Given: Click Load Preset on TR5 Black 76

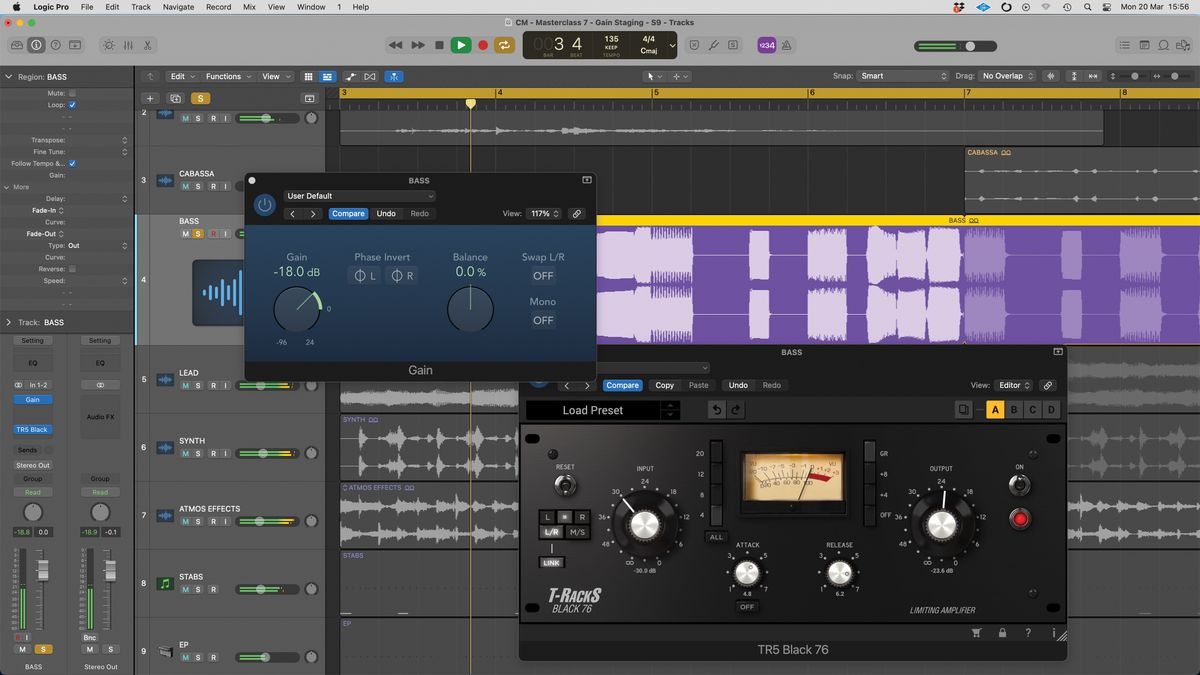Looking at the screenshot, I should click(595, 410).
